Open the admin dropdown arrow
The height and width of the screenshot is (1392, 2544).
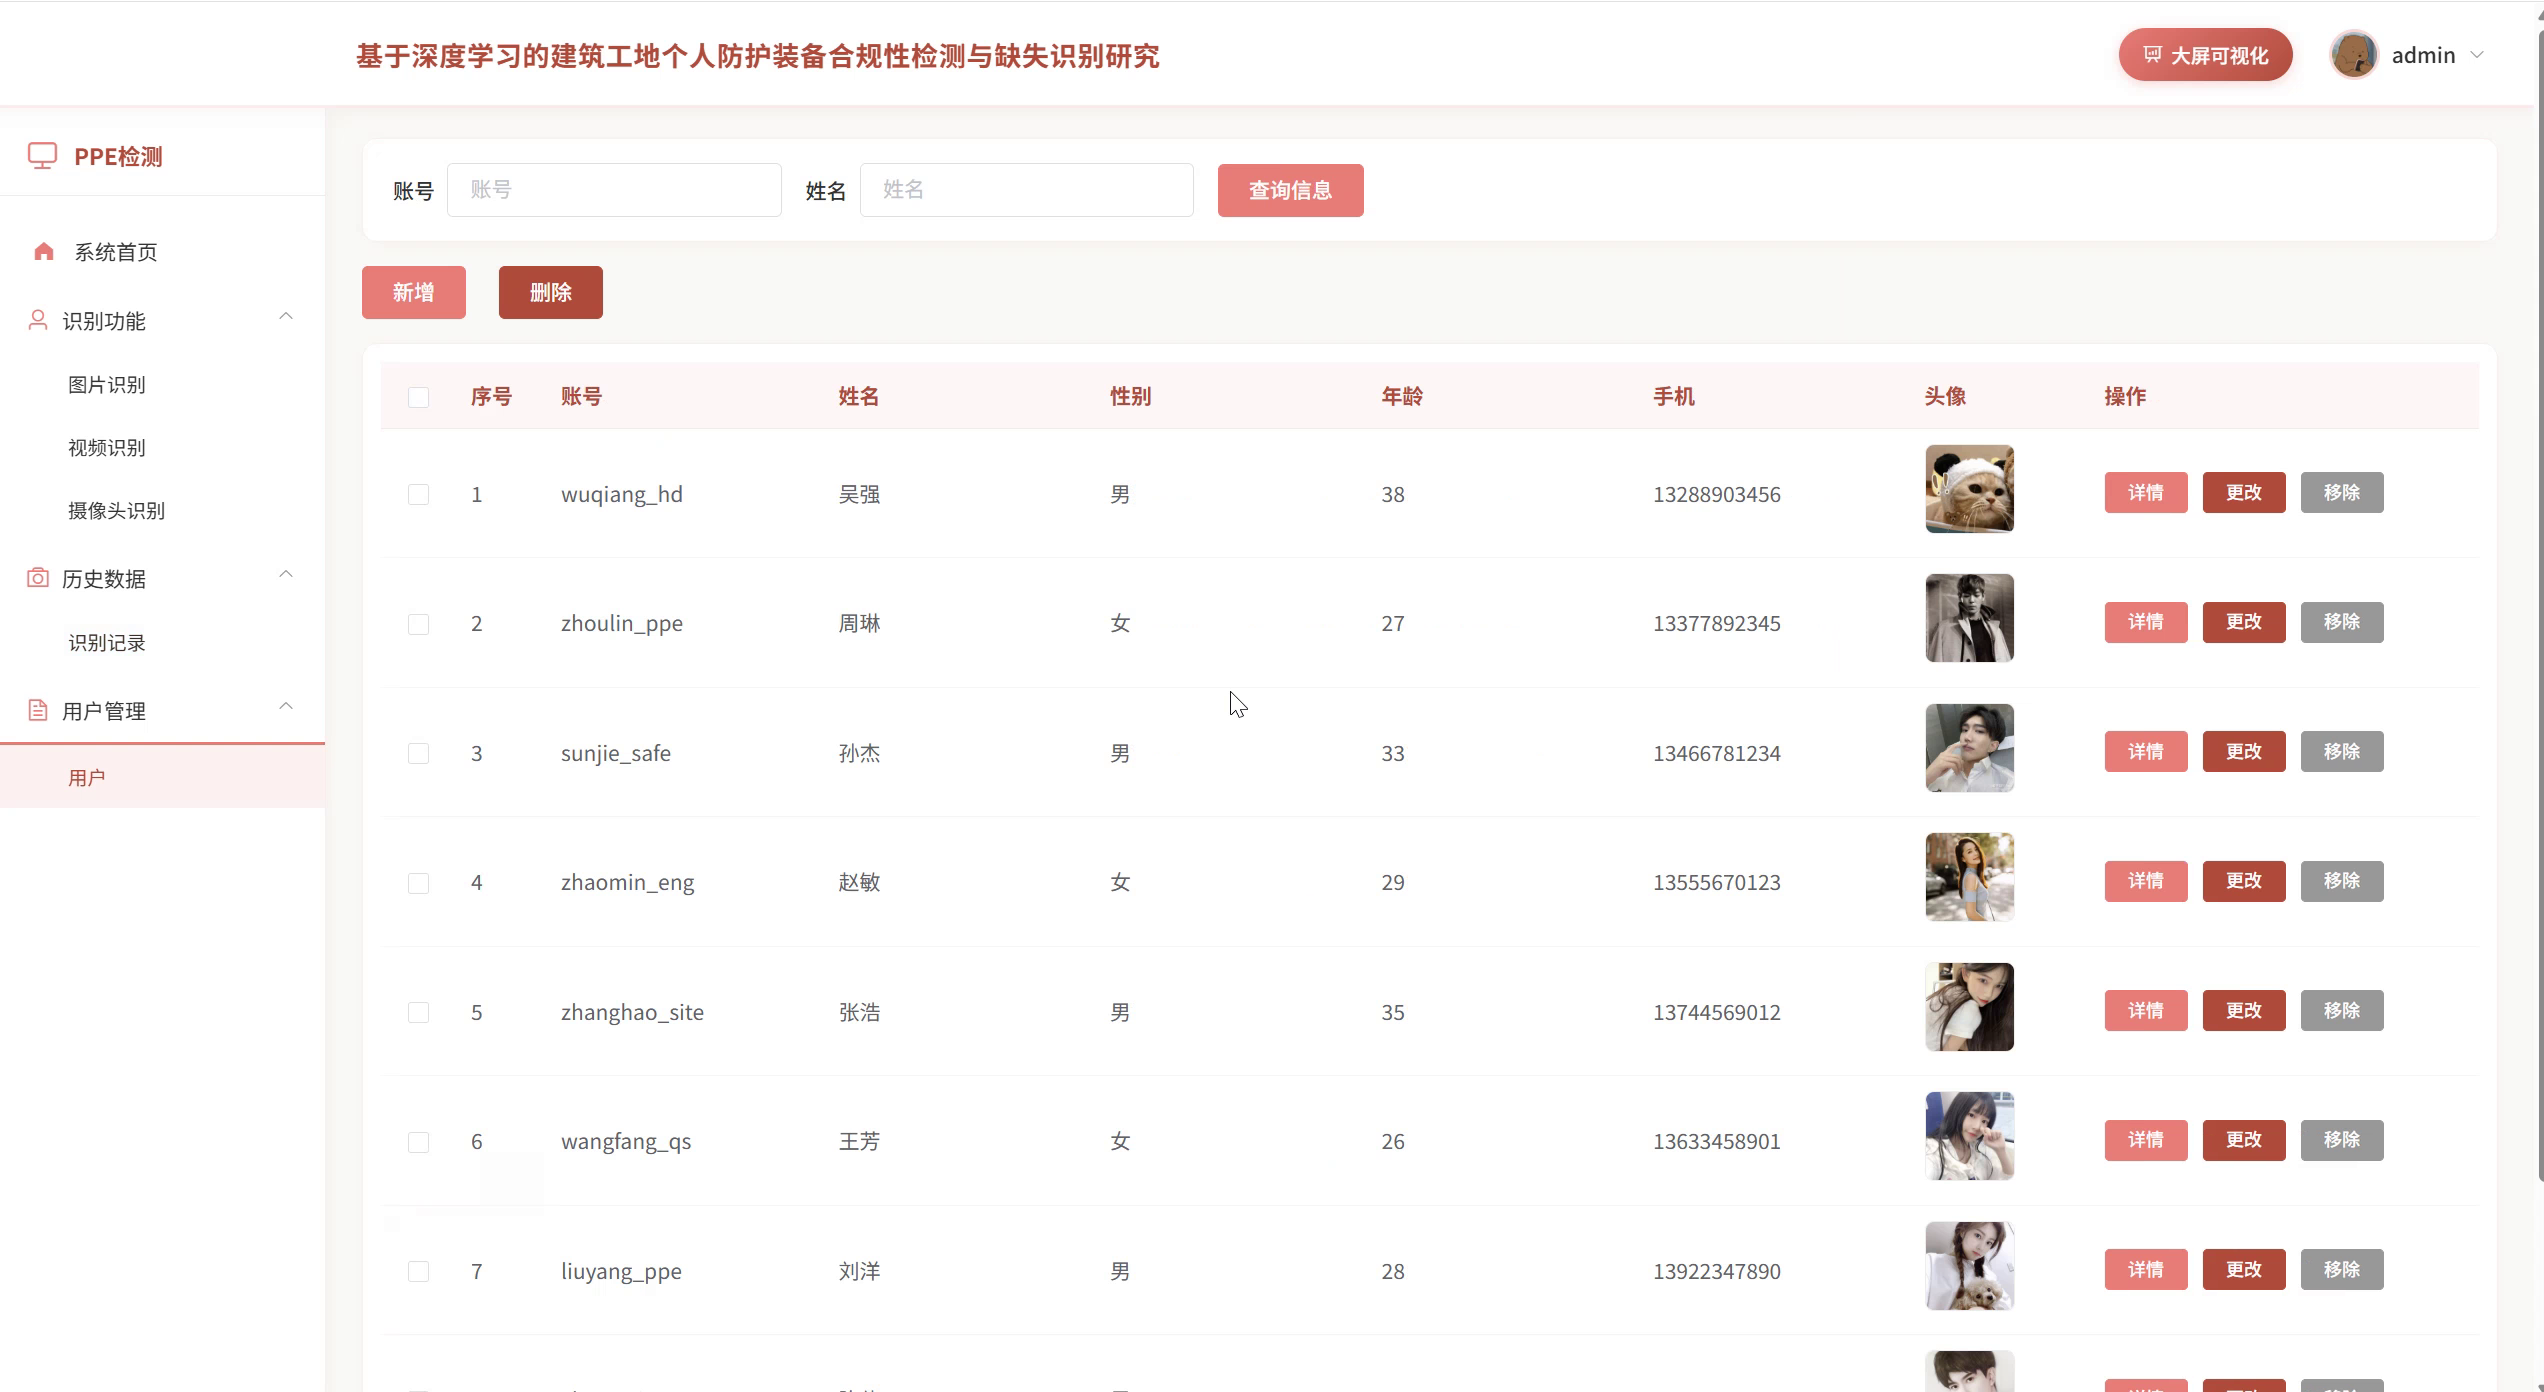2477,55
